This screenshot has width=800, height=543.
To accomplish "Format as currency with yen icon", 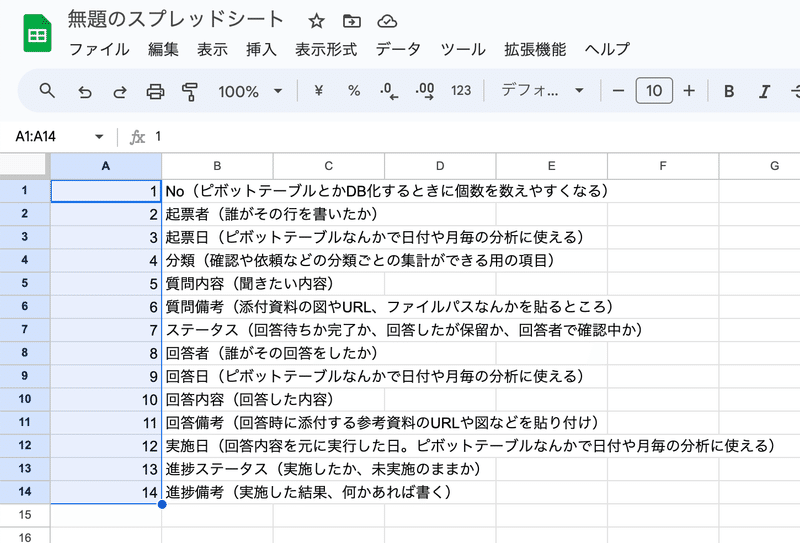I will tap(318, 91).
